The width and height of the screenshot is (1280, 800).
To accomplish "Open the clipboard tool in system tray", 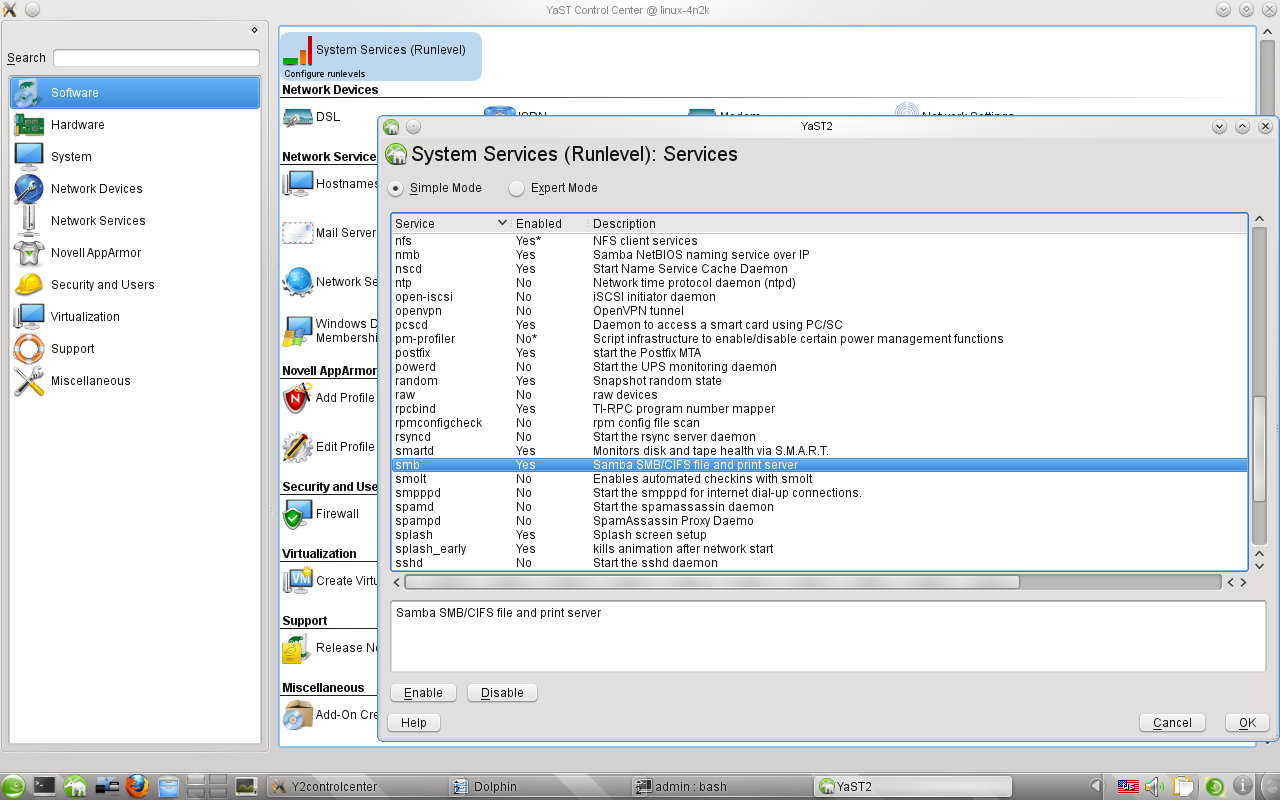I will (1184, 786).
